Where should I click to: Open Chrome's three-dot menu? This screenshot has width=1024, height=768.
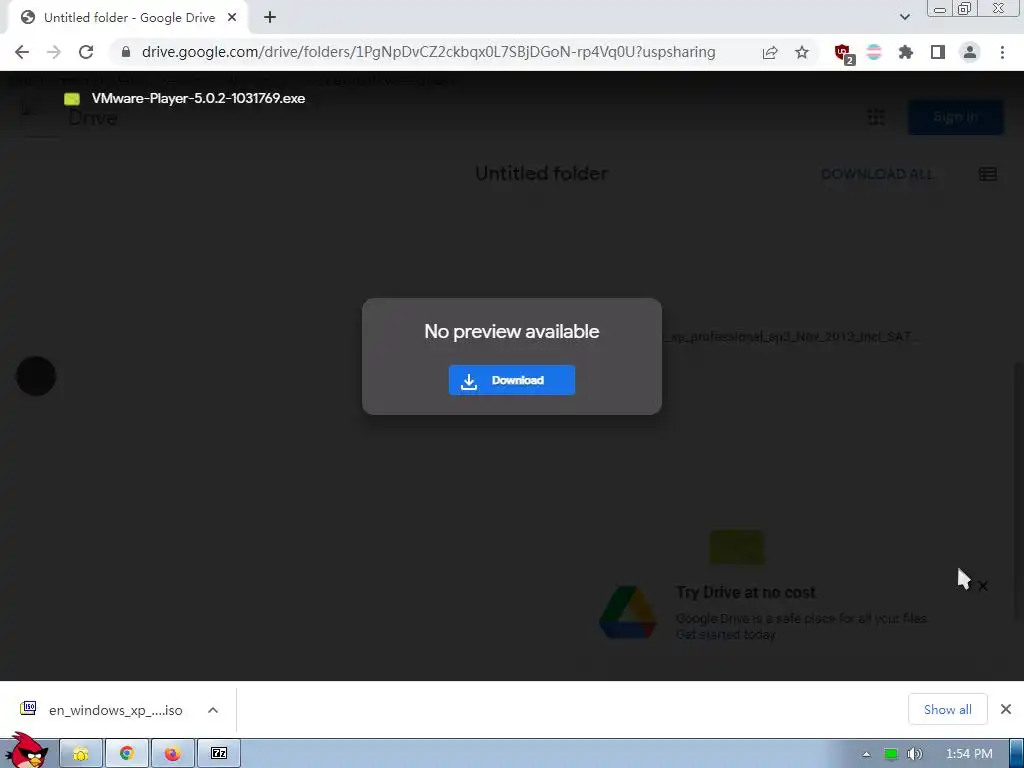(x=1002, y=52)
